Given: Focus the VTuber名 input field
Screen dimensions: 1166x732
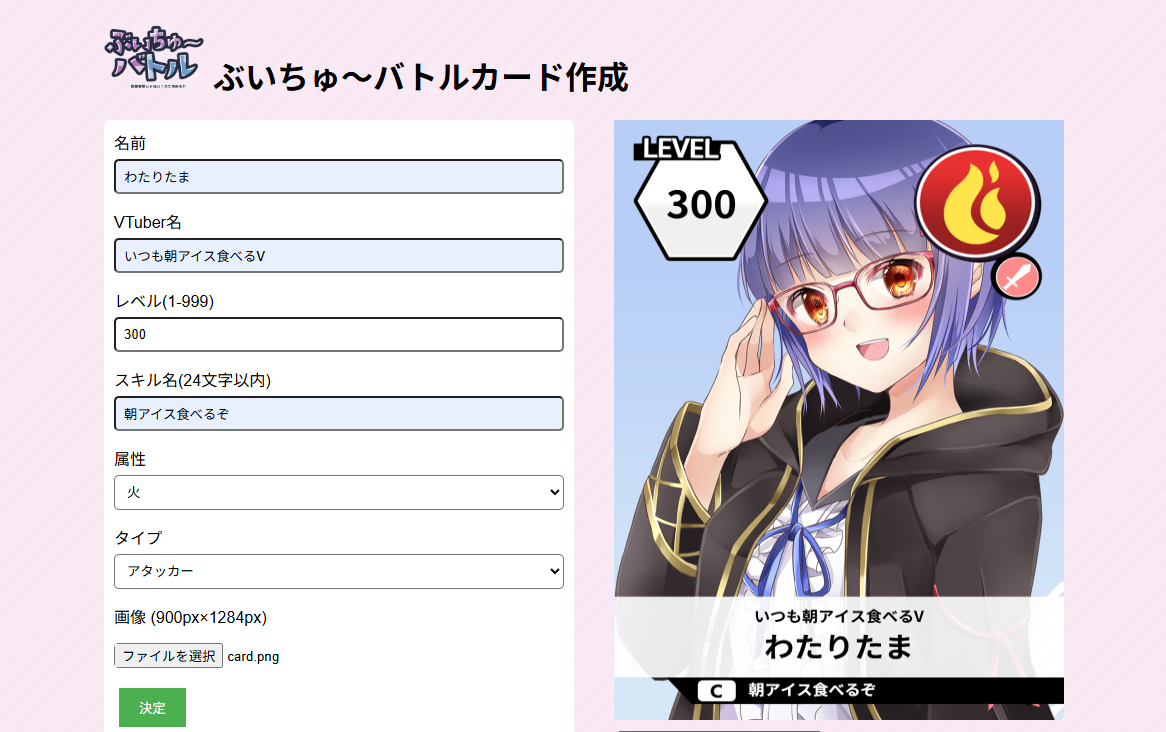Looking at the screenshot, I should point(338,255).
